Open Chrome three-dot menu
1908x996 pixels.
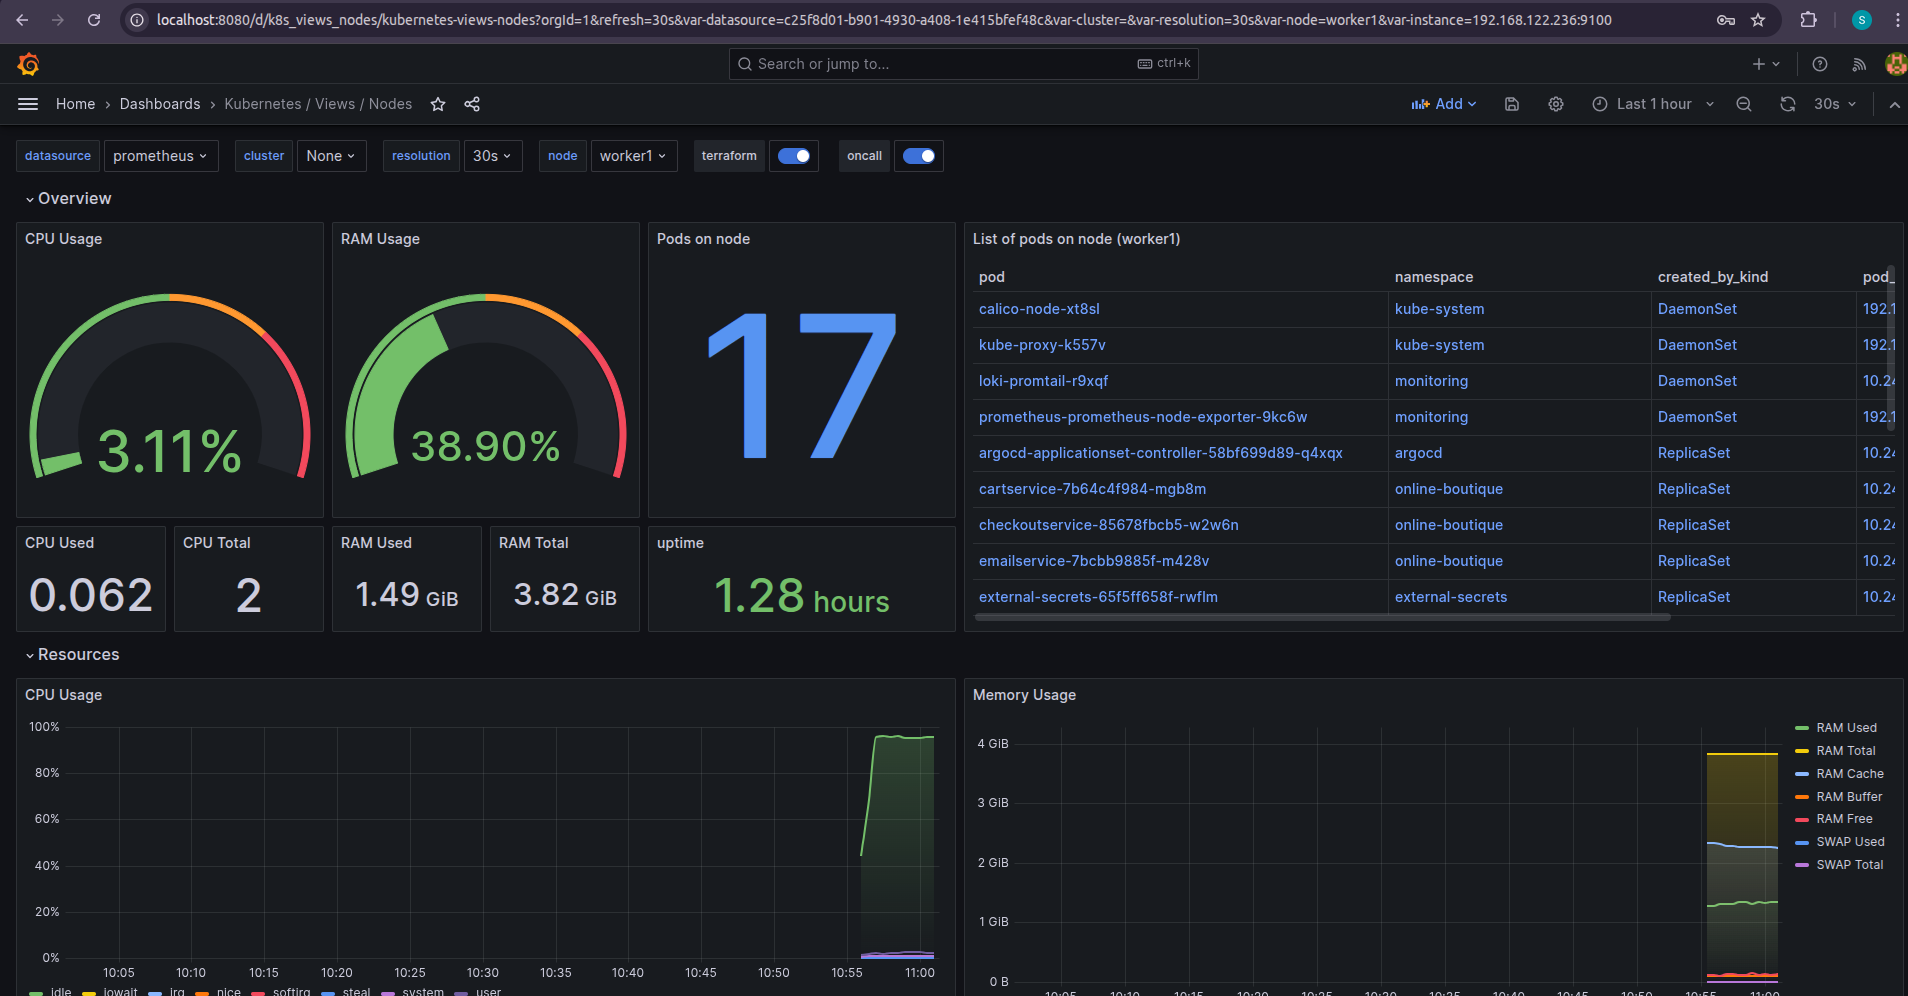[1897, 20]
